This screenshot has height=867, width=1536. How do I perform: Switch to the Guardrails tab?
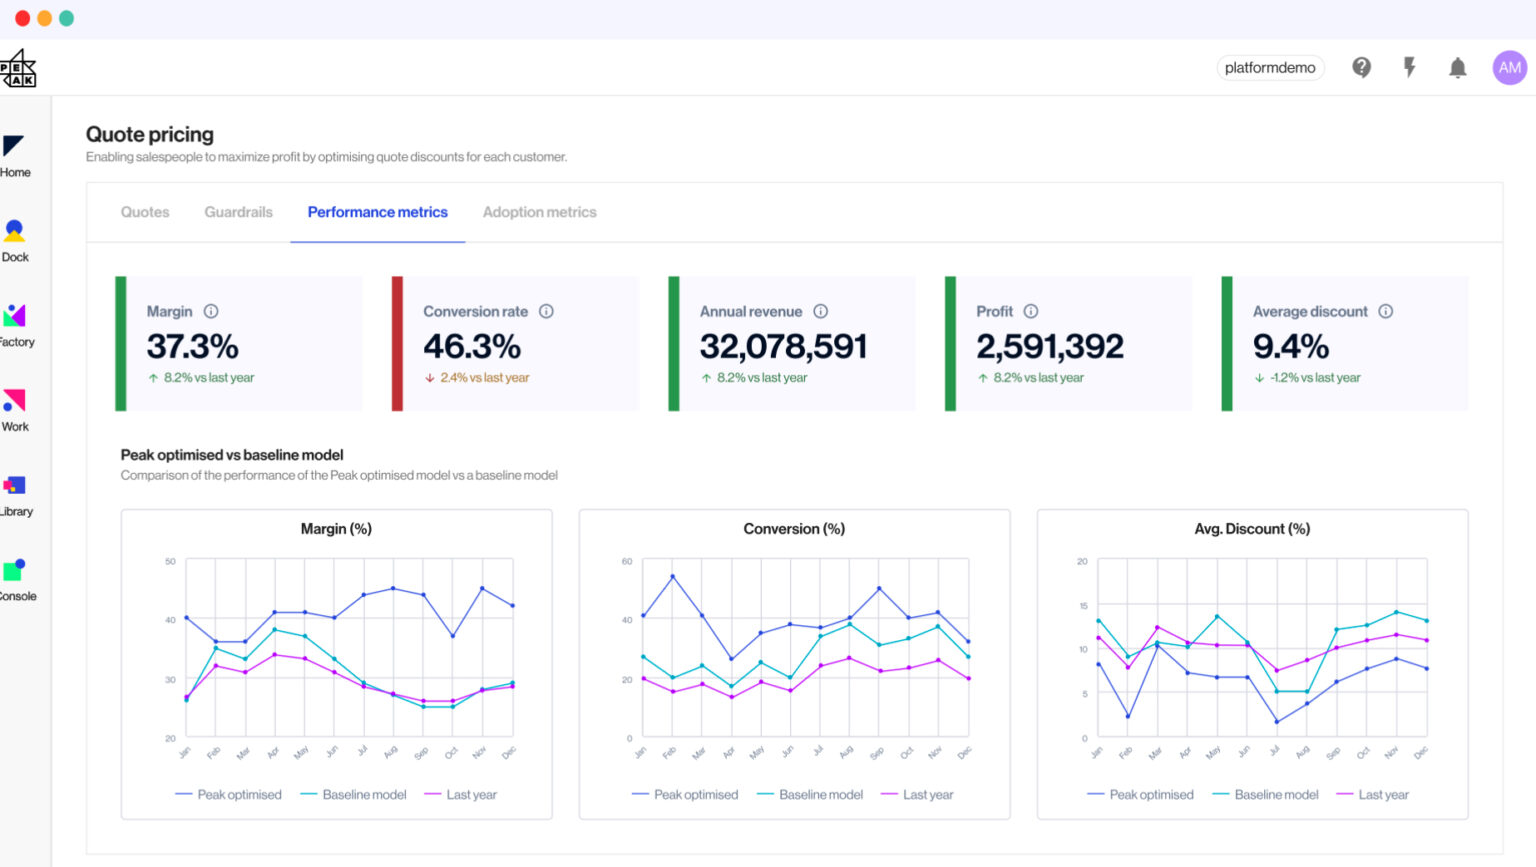pyautogui.click(x=238, y=212)
